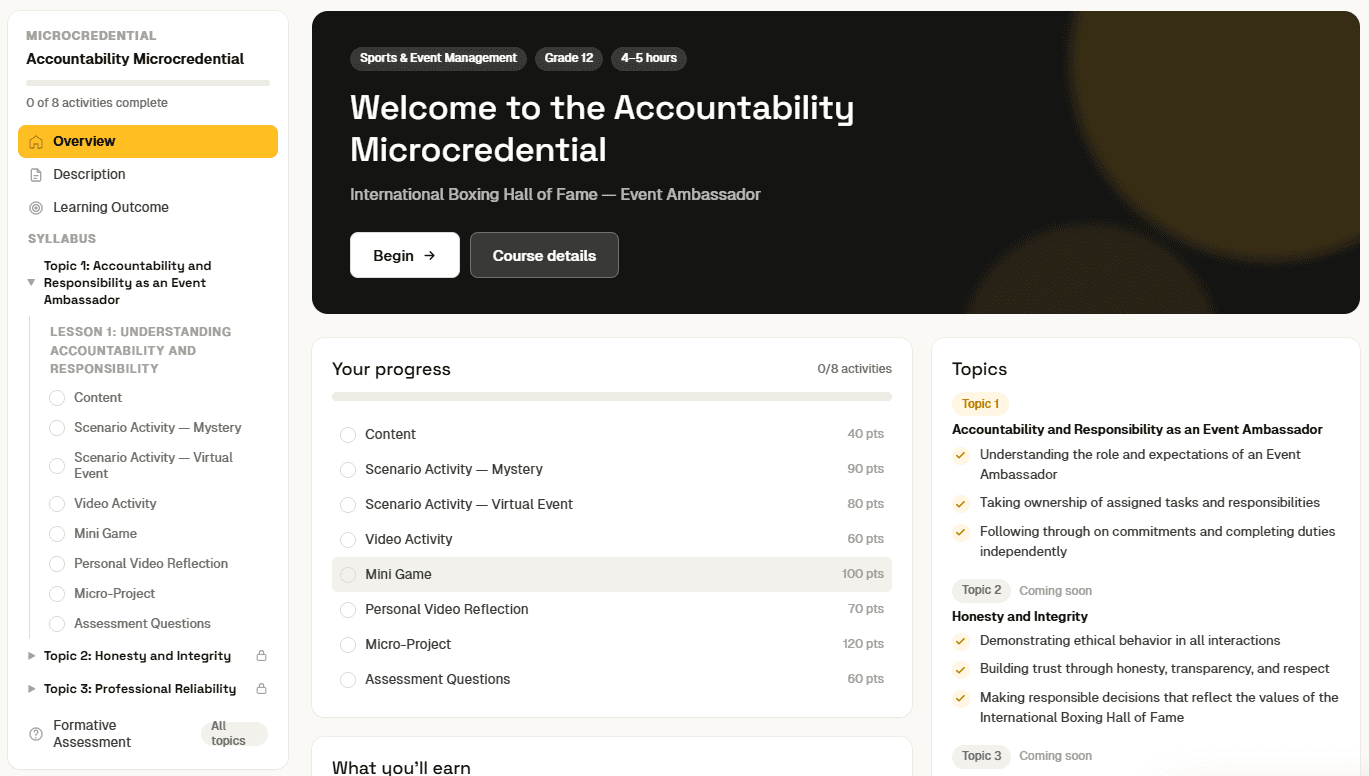This screenshot has width=1369, height=776.
Task: Click the Topic 2 badge in Topics
Action: pos(982,590)
